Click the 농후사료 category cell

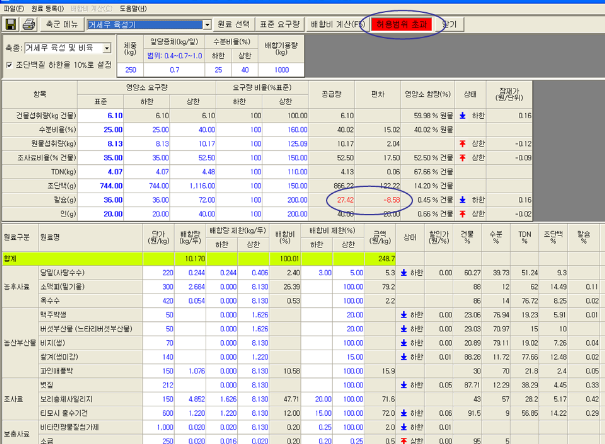20,287
